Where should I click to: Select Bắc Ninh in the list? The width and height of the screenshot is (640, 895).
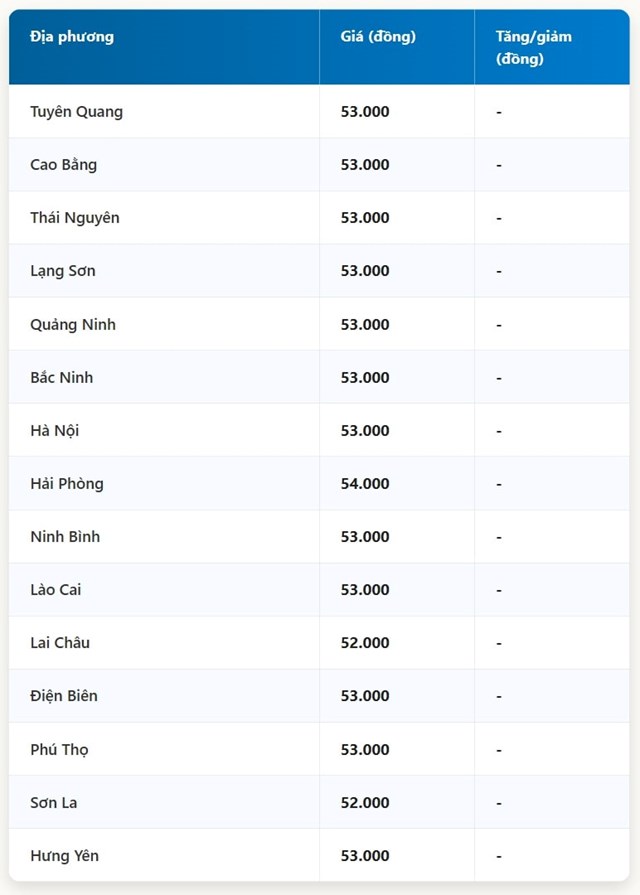[62, 378]
